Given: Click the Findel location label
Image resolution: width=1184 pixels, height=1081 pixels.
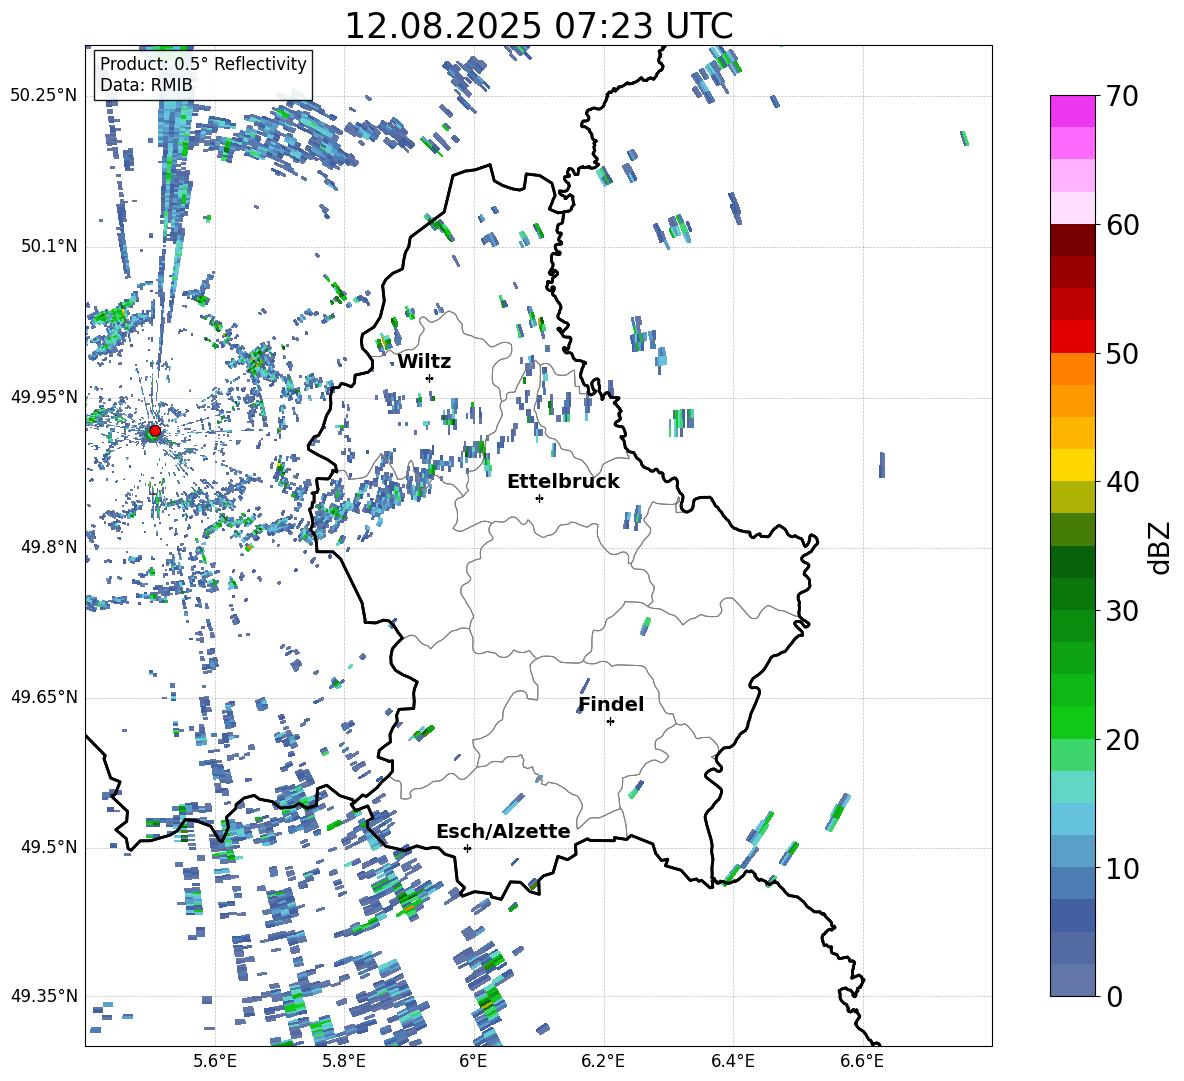Looking at the screenshot, I should [x=611, y=704].
